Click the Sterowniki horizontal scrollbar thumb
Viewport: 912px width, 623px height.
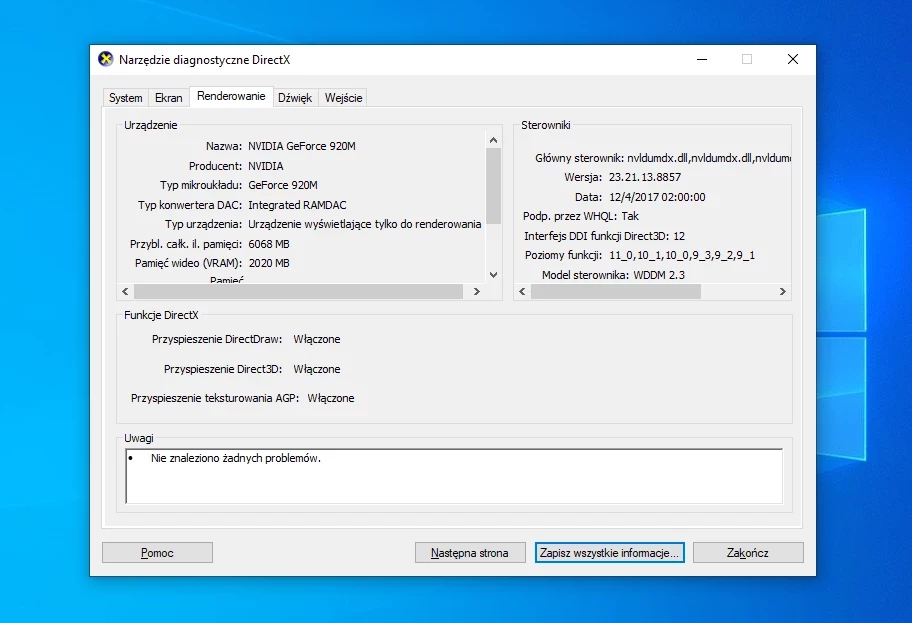click(615, 292)
